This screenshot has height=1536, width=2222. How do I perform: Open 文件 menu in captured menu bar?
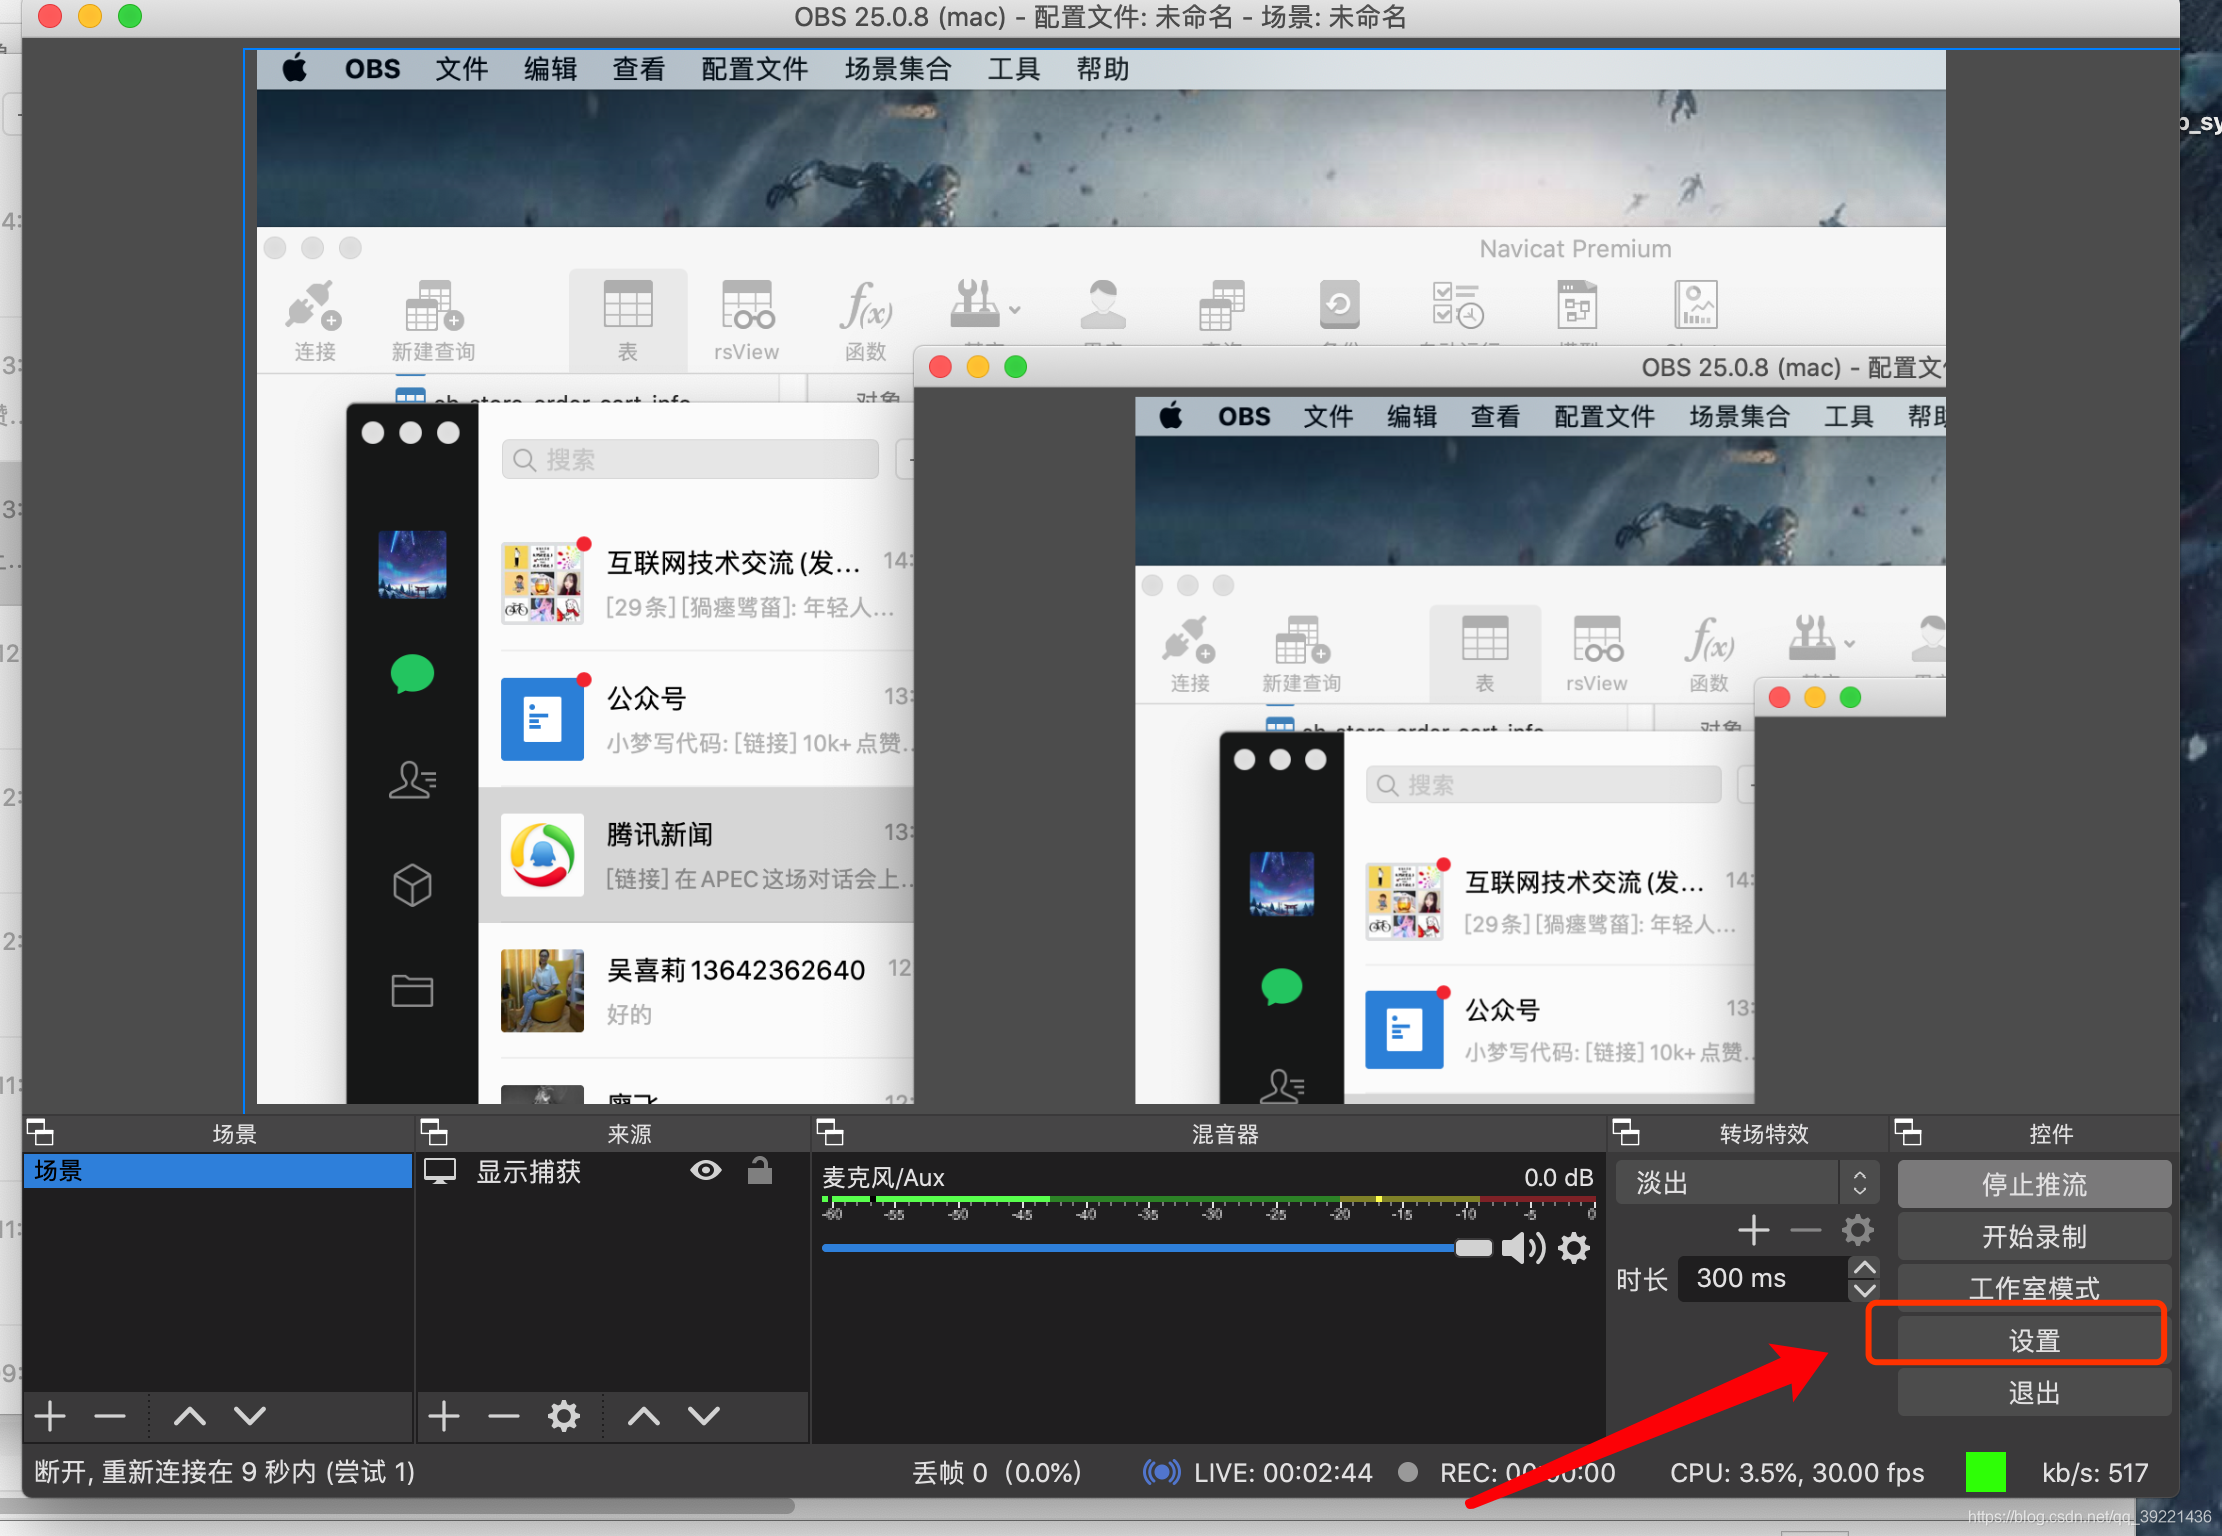tap(461, 69)
